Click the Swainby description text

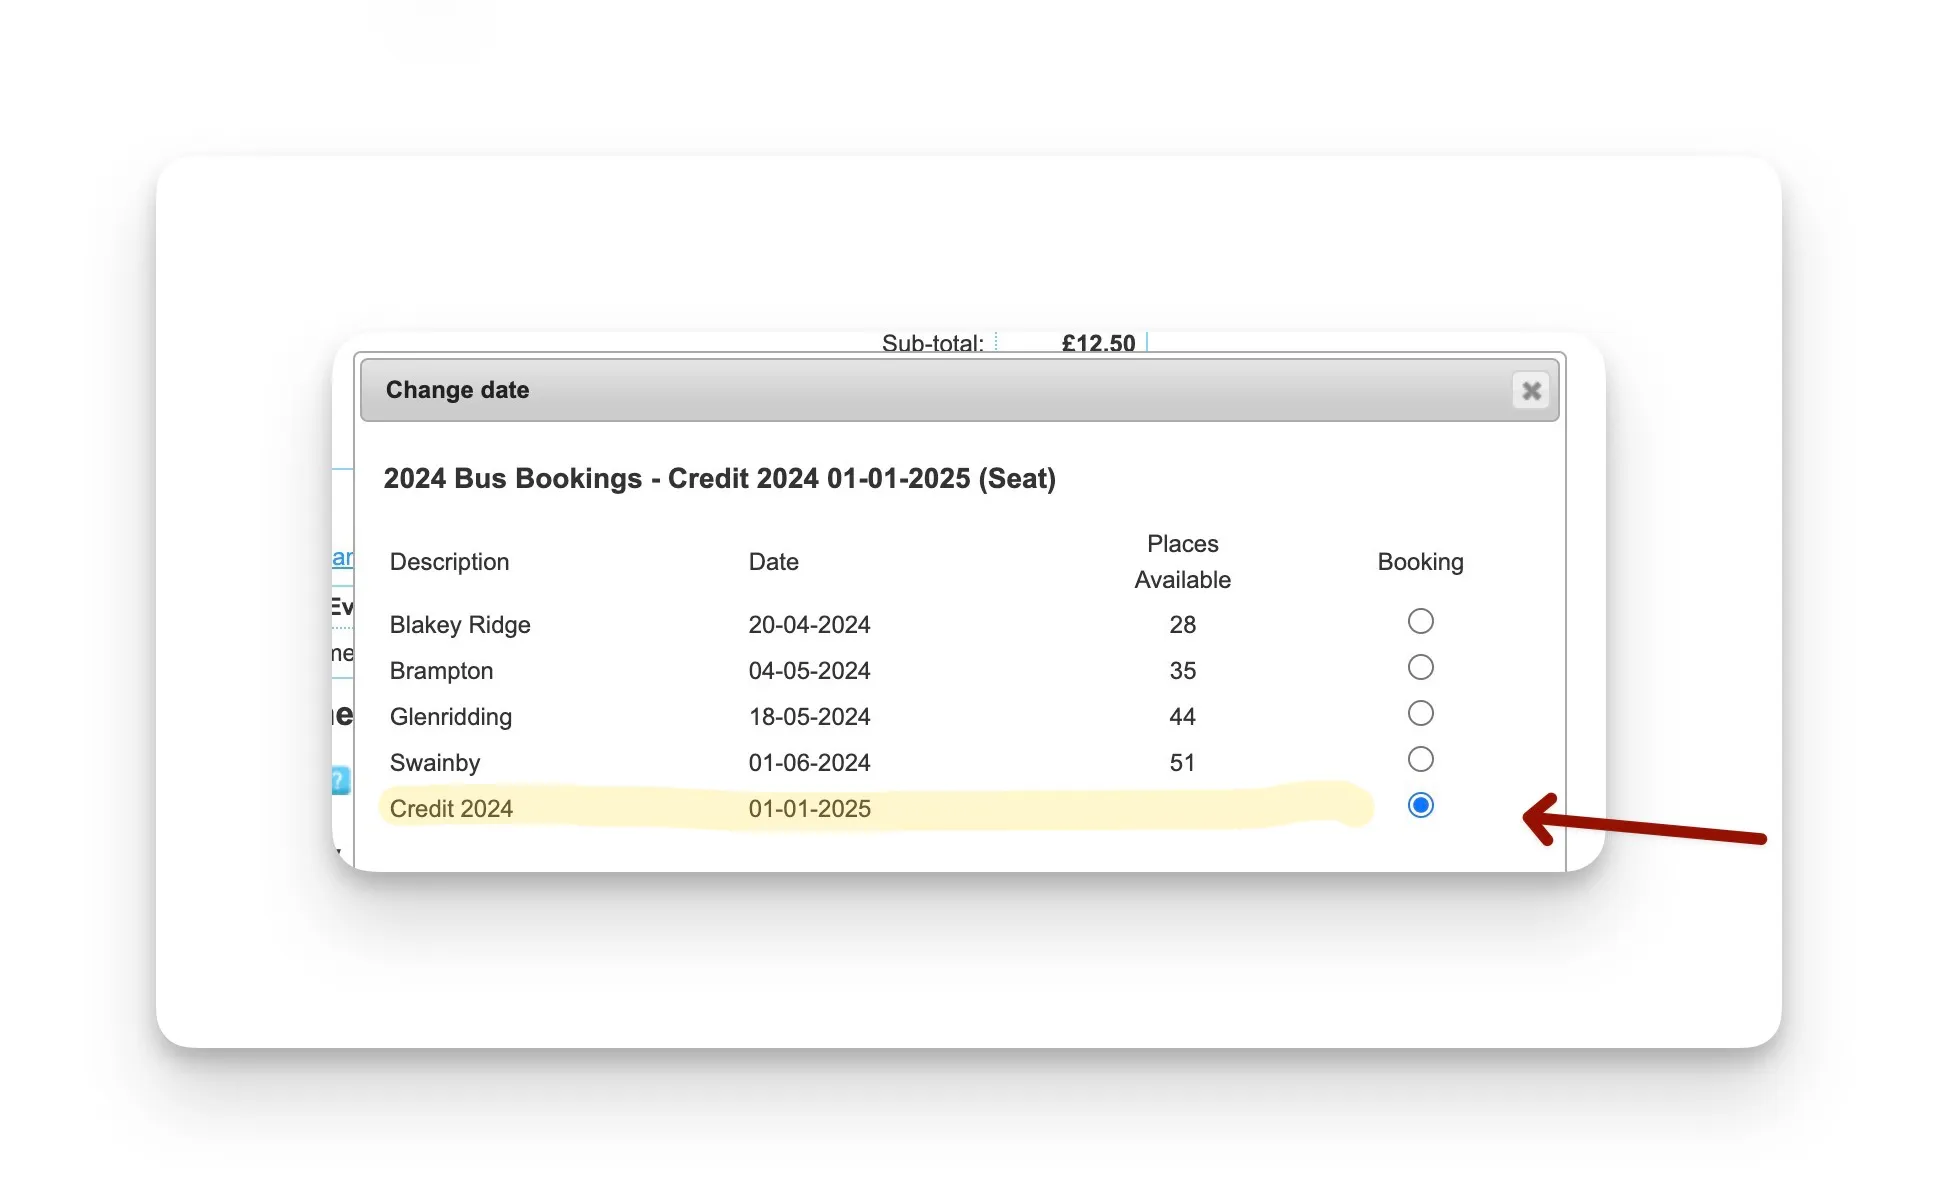tap(435, 763)
